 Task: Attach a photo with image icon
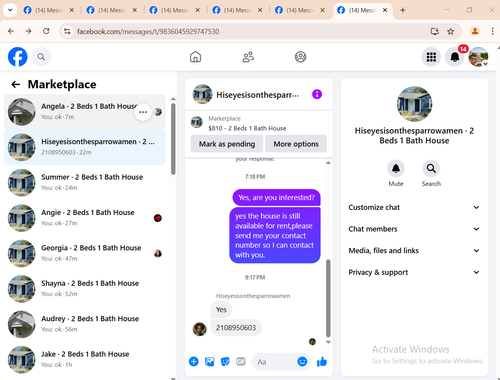point(210,361)
